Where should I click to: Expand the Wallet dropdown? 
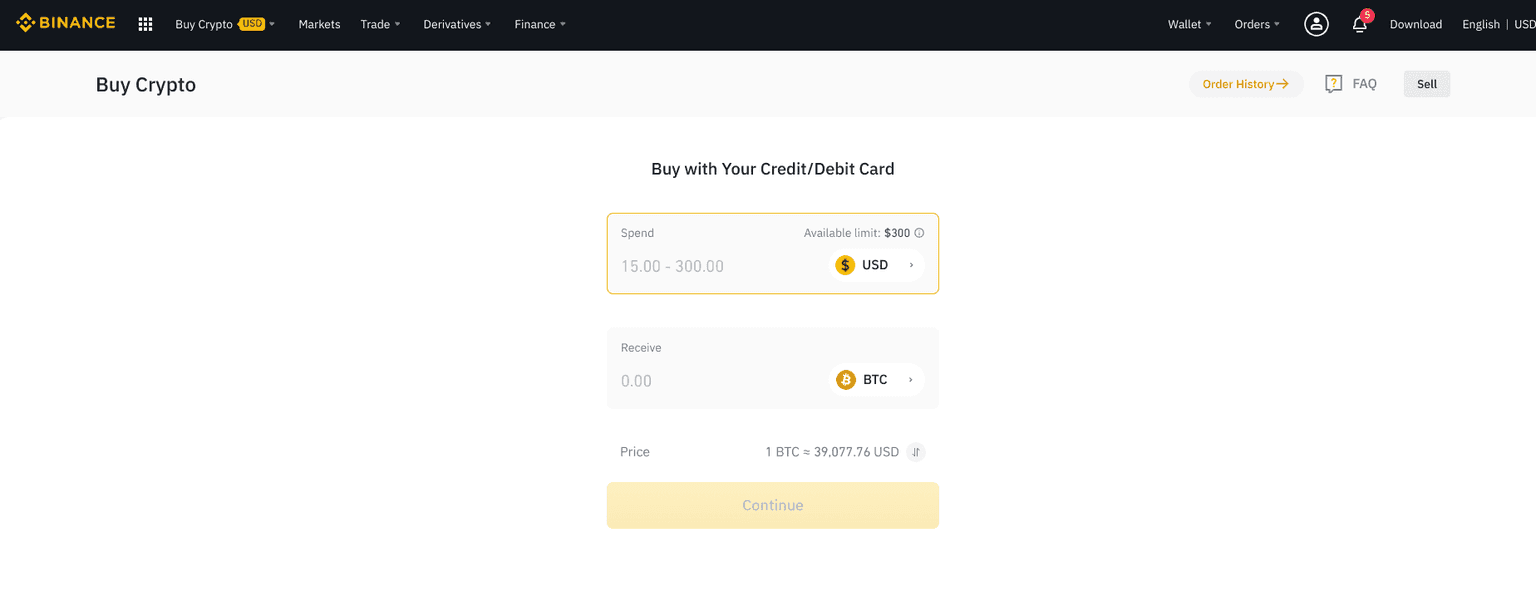point(1189,24)
